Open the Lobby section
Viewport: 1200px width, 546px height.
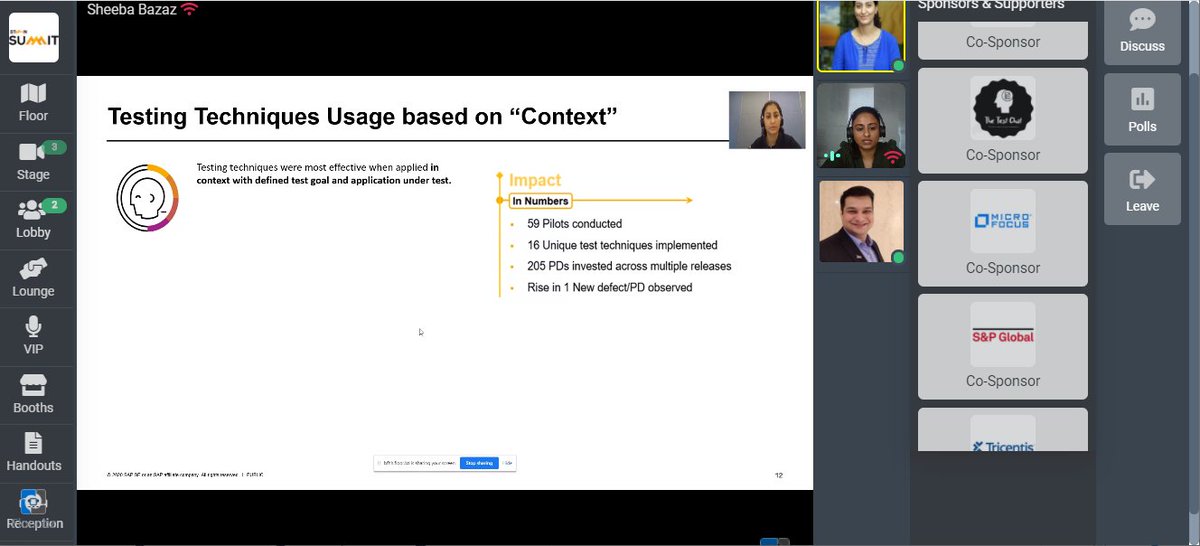coord(34,219)
